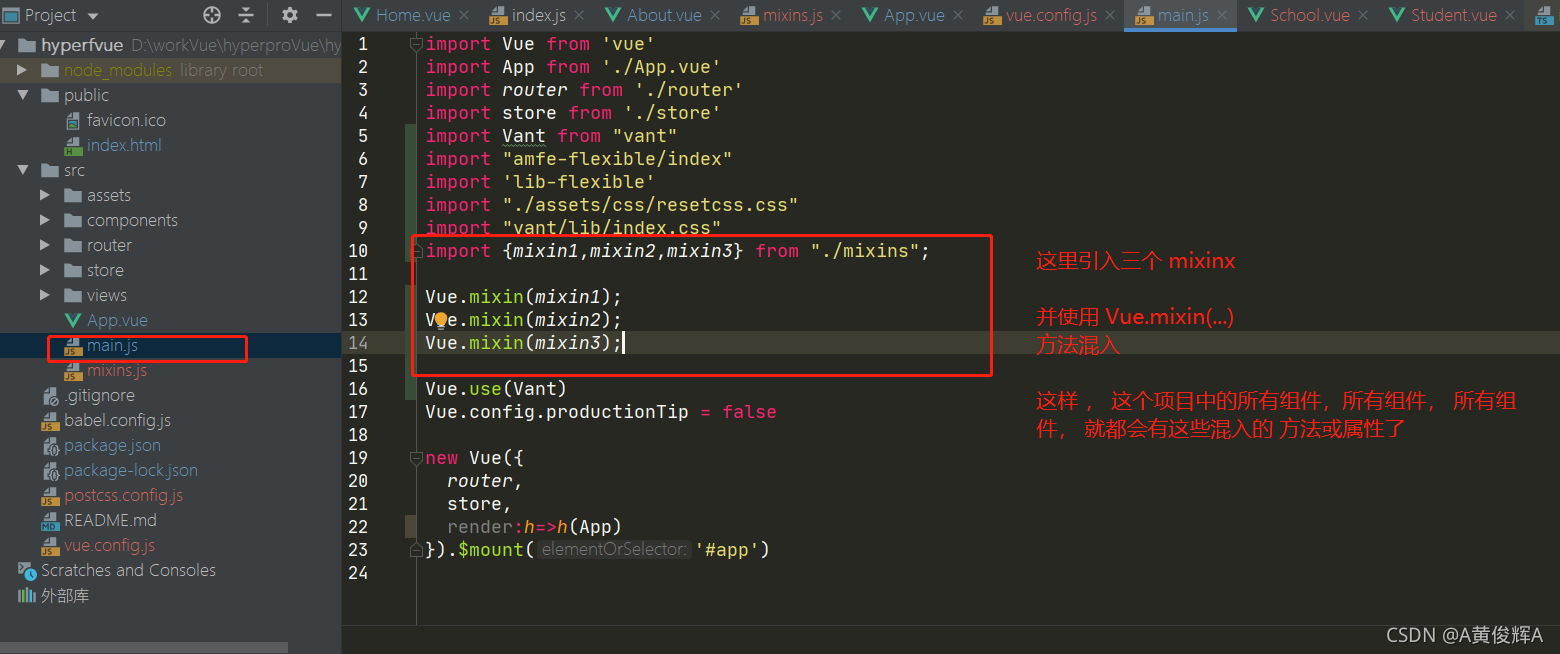1560x654 pixels.
Task: Fold the new Vue block at line 19
Action: tap(417, 458)
